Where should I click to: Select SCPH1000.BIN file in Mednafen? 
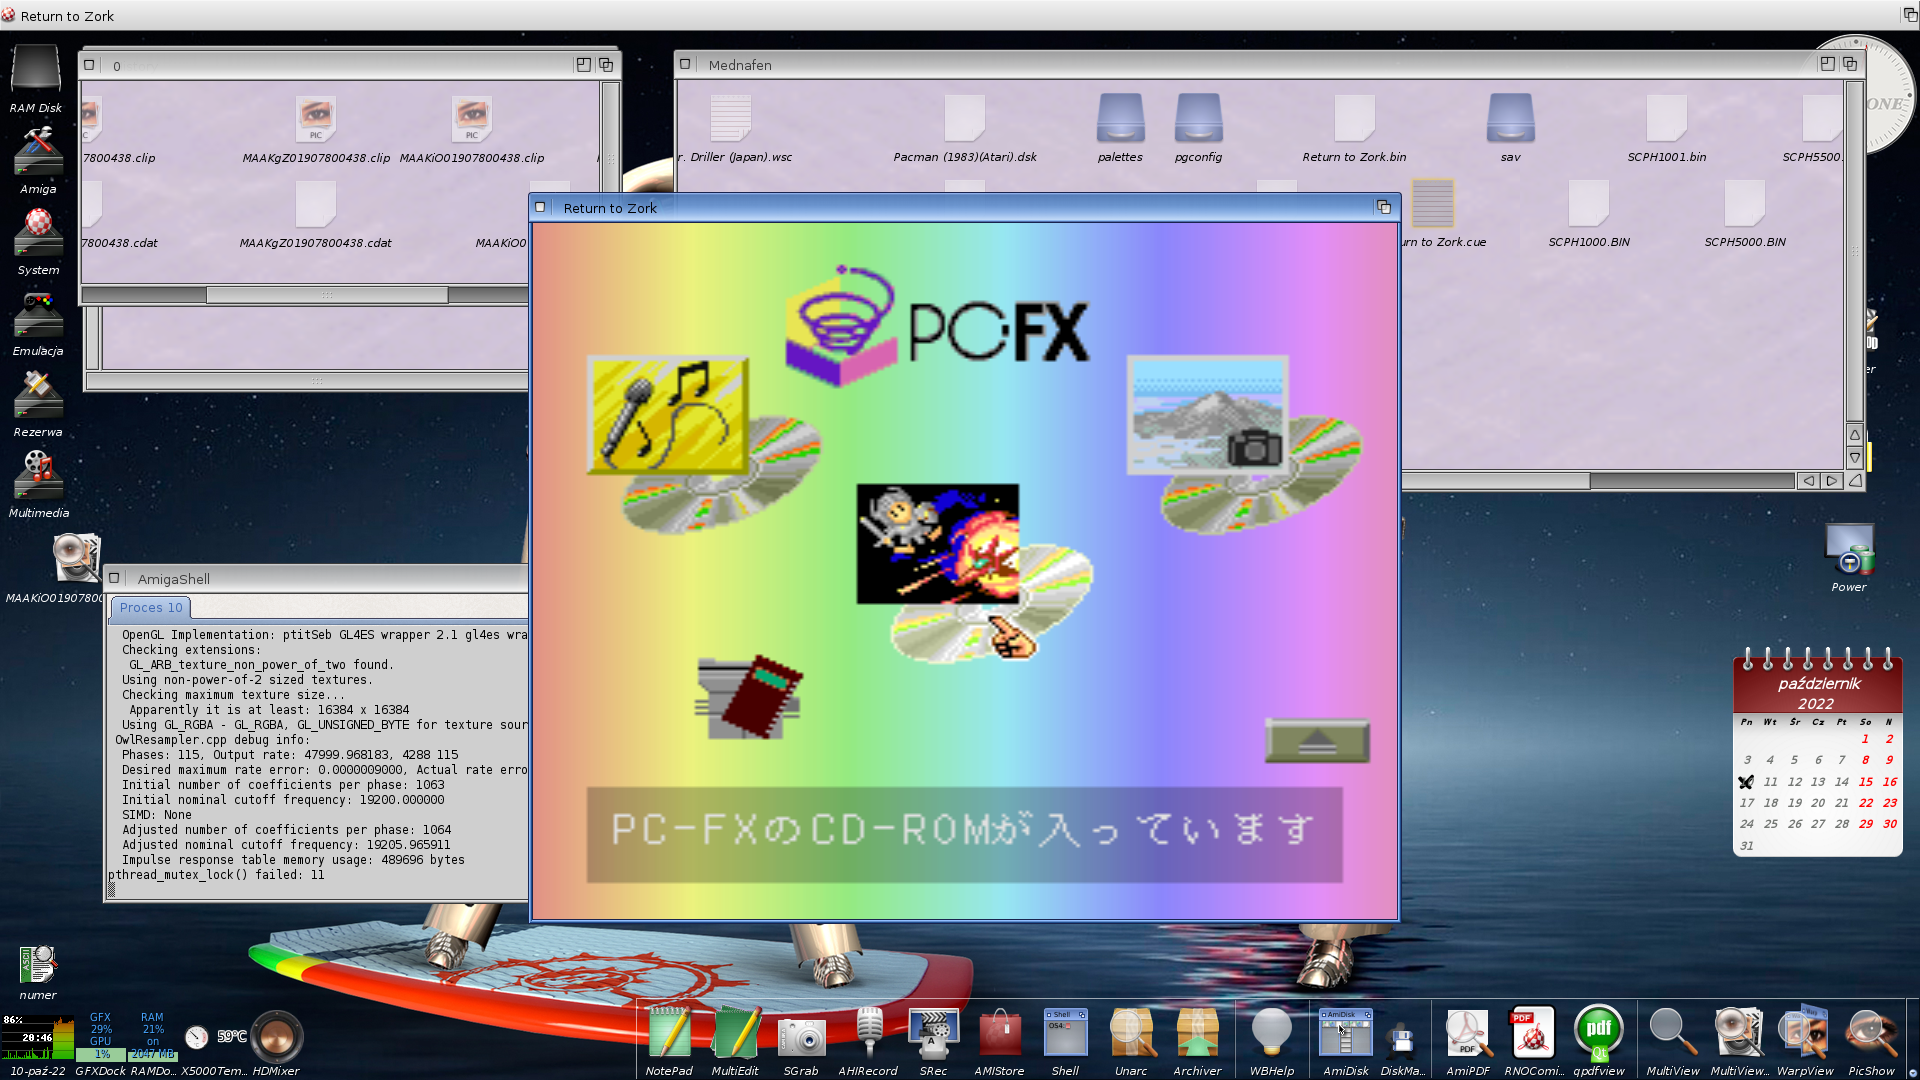pyautogui.click(x=1589, y=213)
